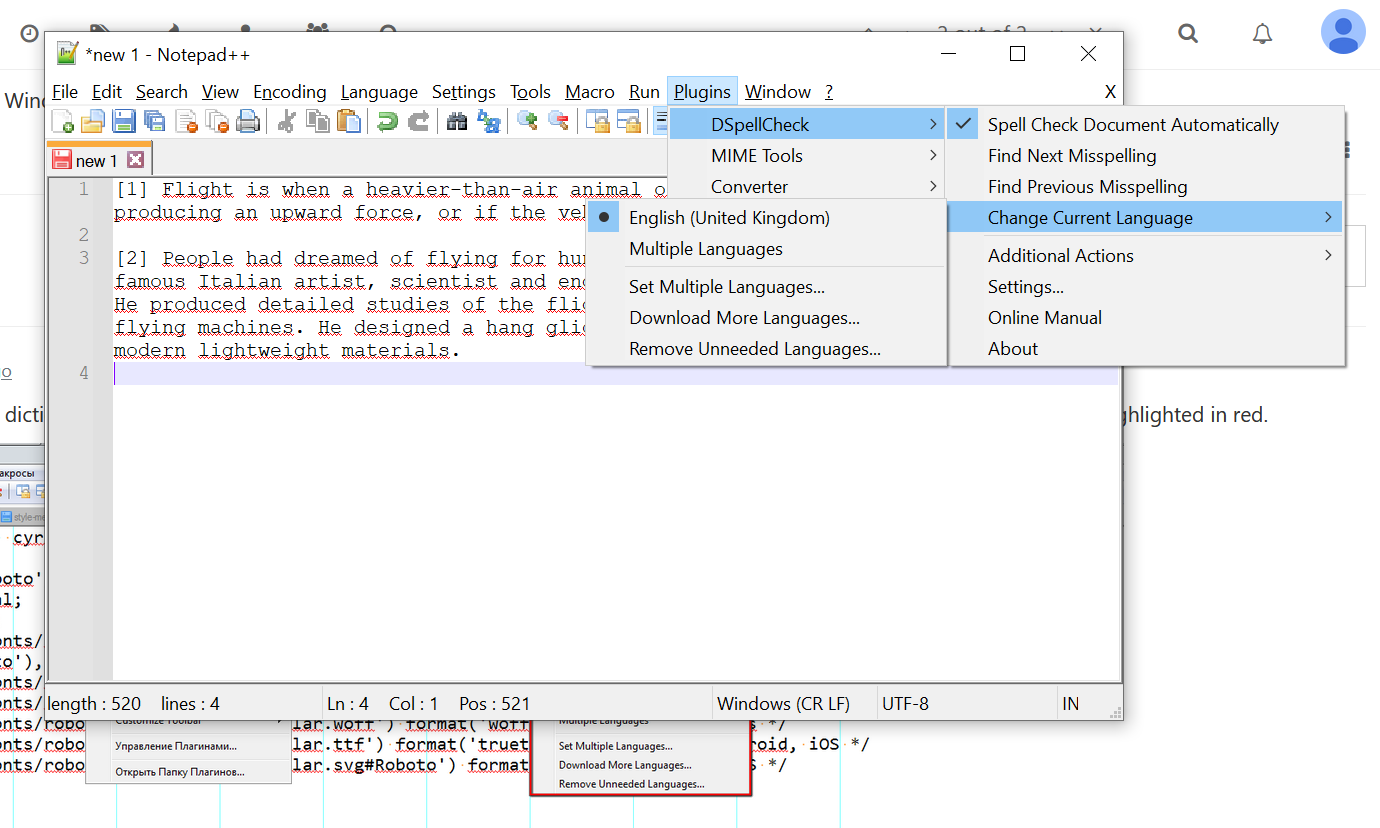The height and width of the screenshot is (828, 1380).
Task: Click the X close-document button at menu bar
Action: tap(1110, 92)
